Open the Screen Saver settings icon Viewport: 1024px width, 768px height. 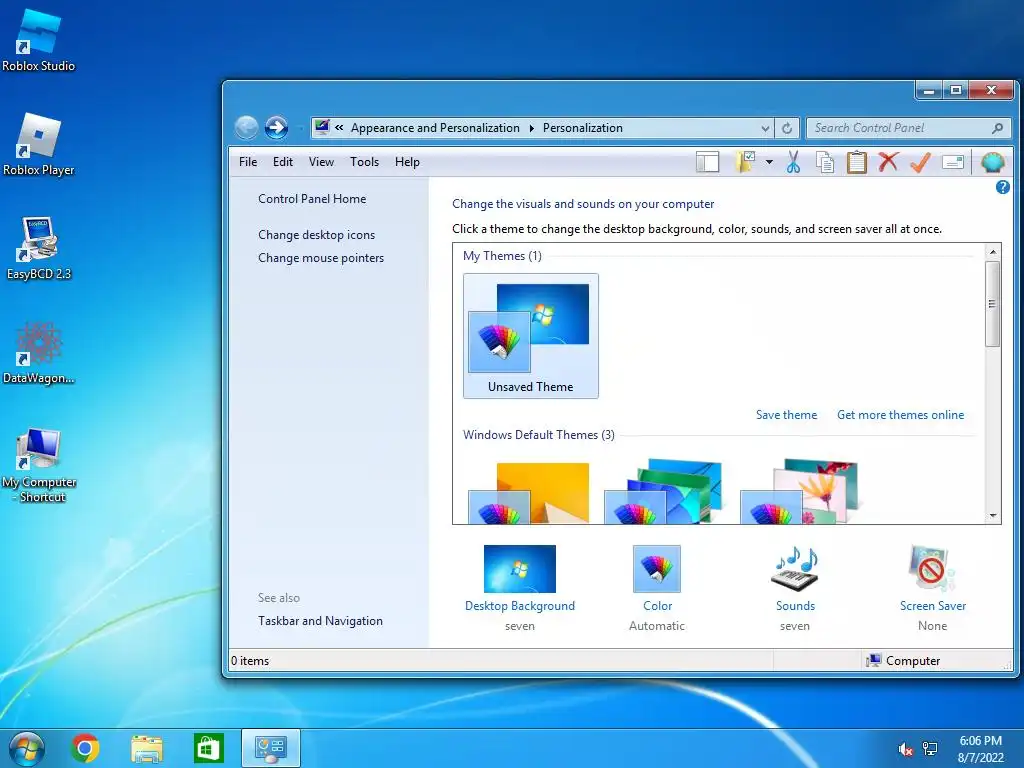click(x=932, y=569)
